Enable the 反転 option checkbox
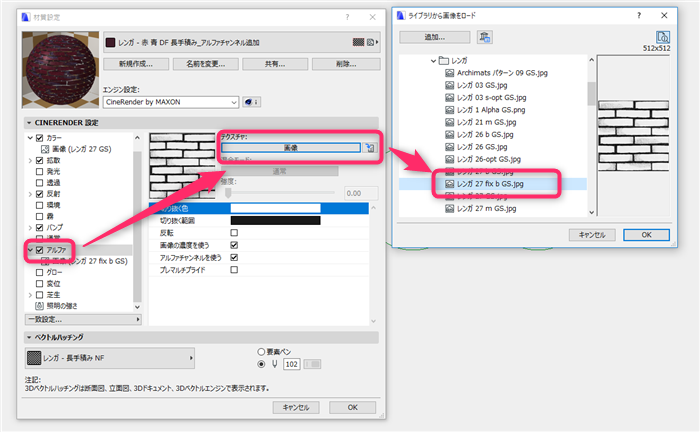This screenshot has width=700, height=432. pos(234,233)
